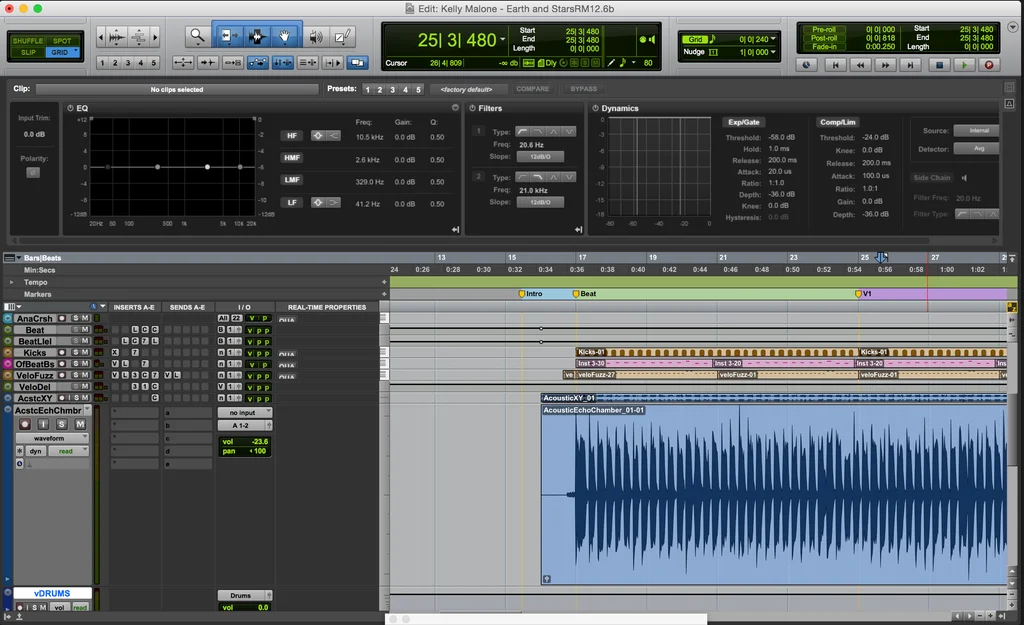Activate the Smart Tool
Viewport: 1024px width, 625px height.
tap(256, 24)
